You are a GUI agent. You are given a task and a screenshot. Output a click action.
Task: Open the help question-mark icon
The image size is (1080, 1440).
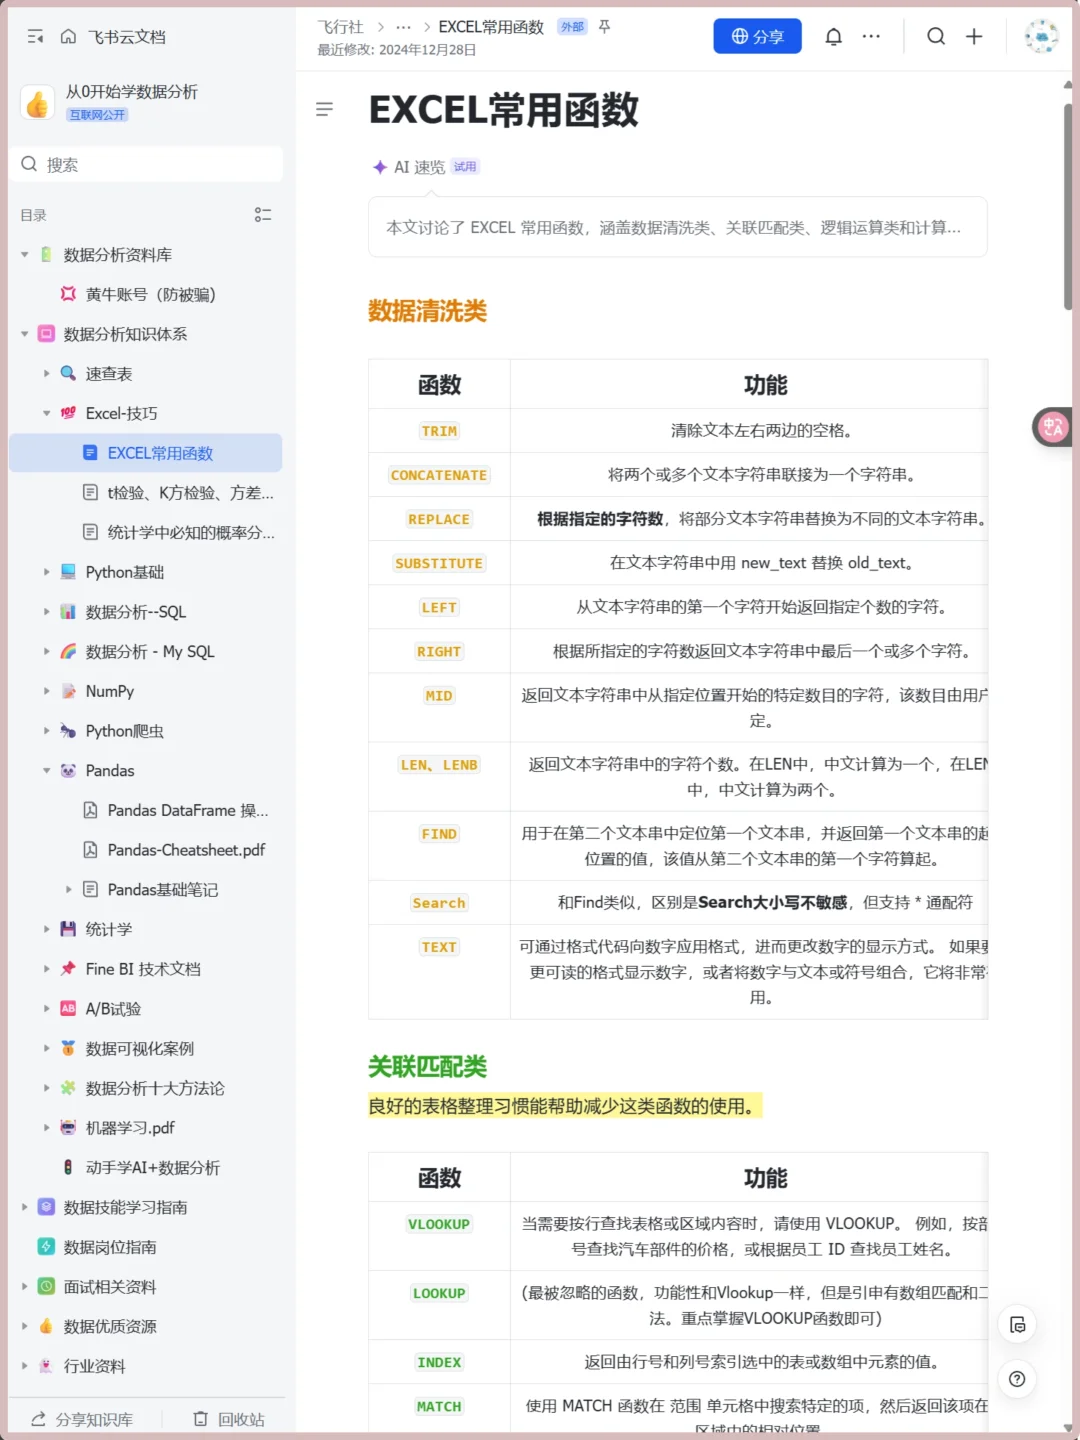point(1017,1379)
